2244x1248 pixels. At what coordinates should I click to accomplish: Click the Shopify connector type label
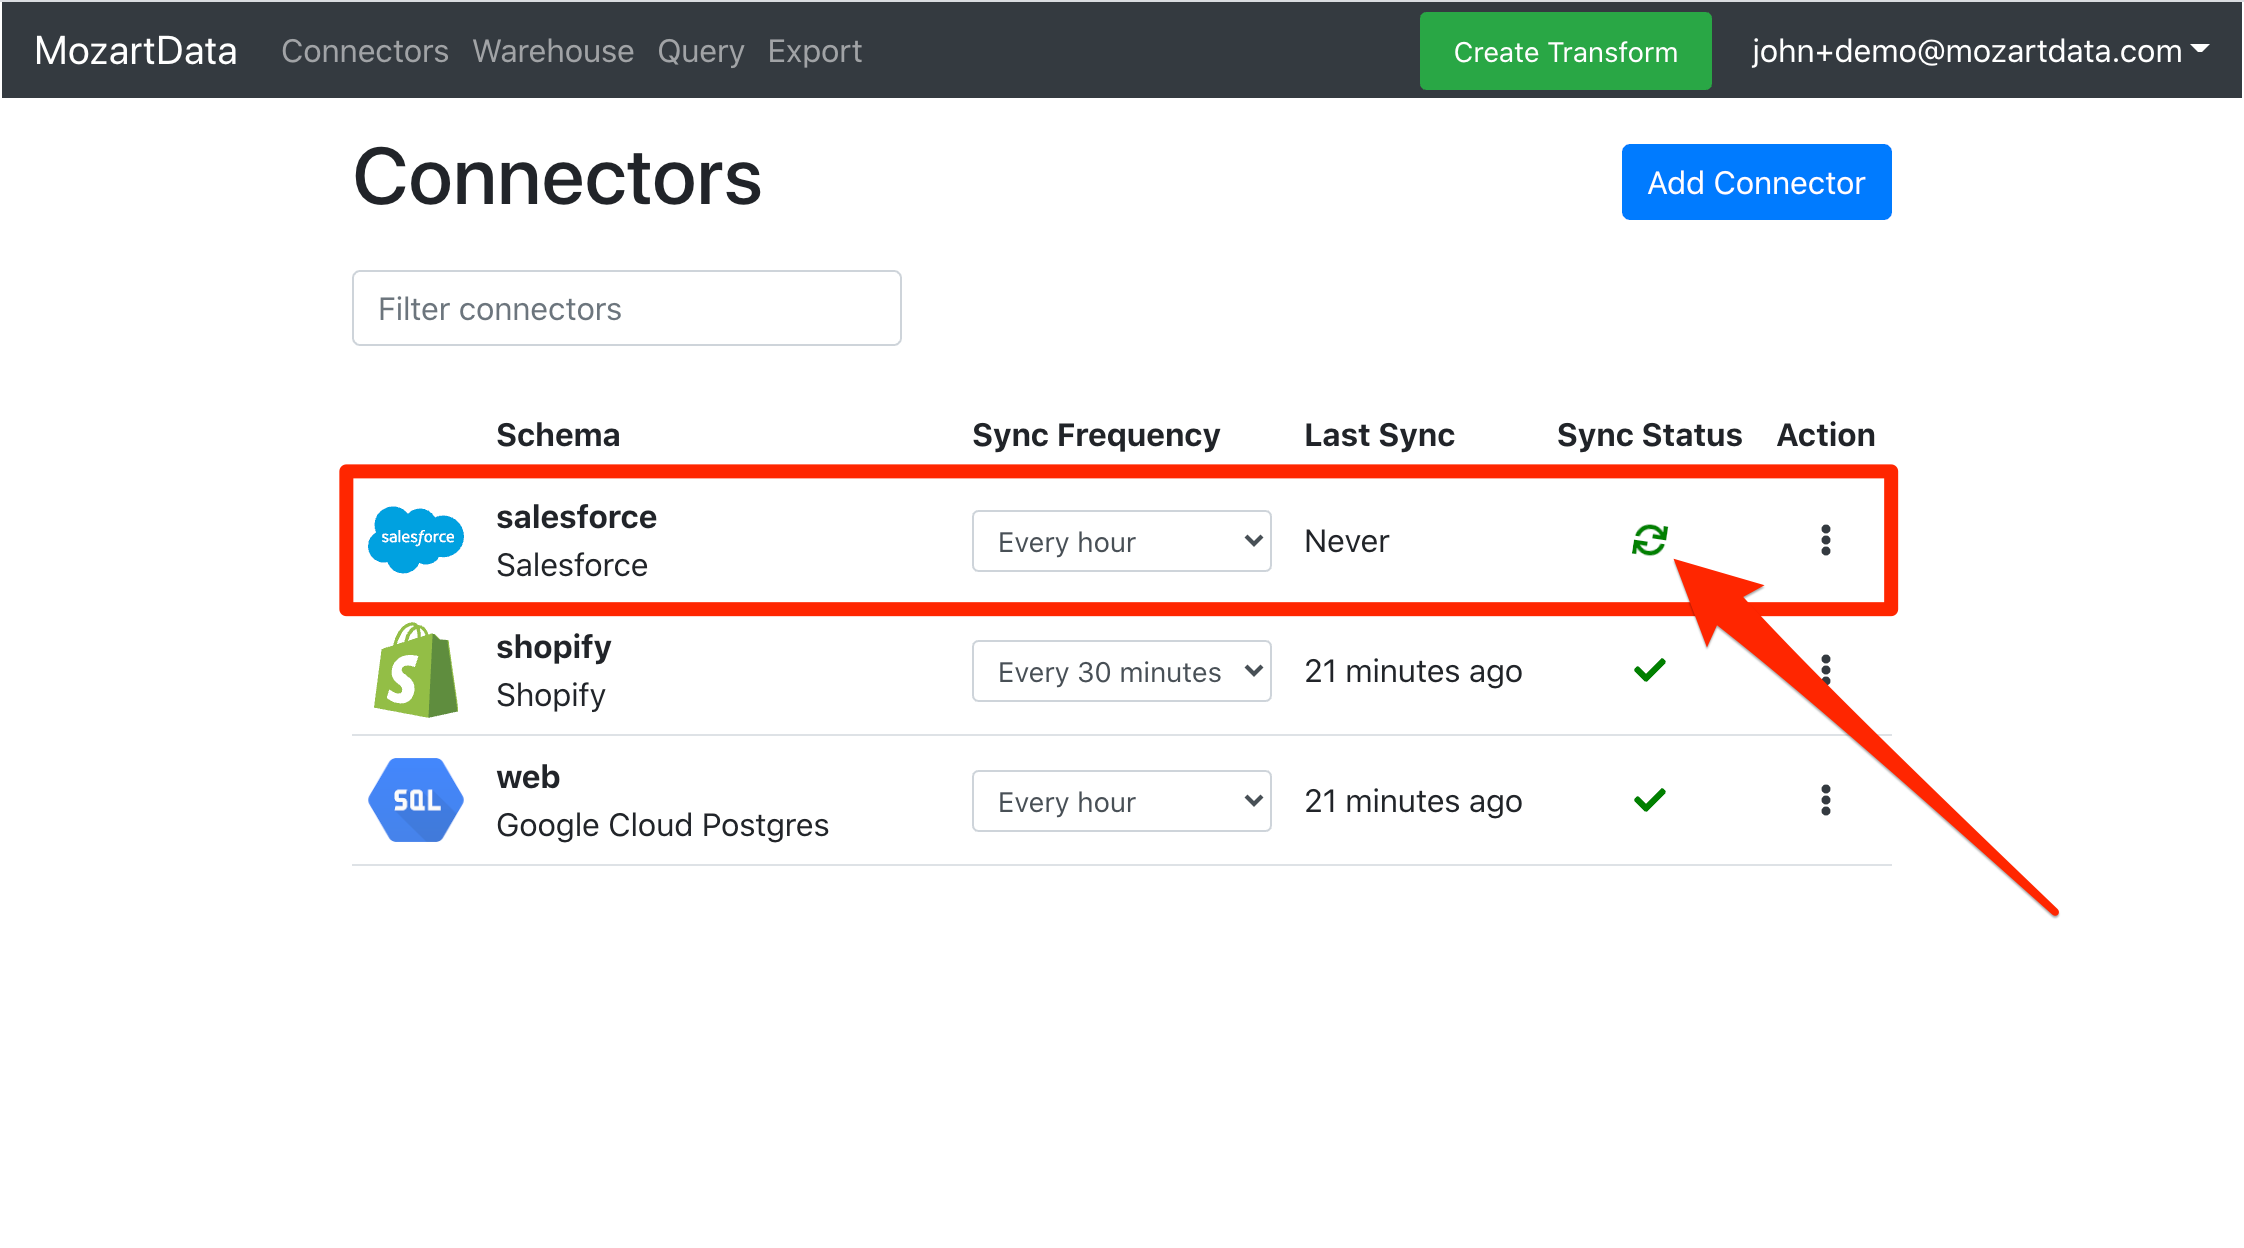click(551, 695)
